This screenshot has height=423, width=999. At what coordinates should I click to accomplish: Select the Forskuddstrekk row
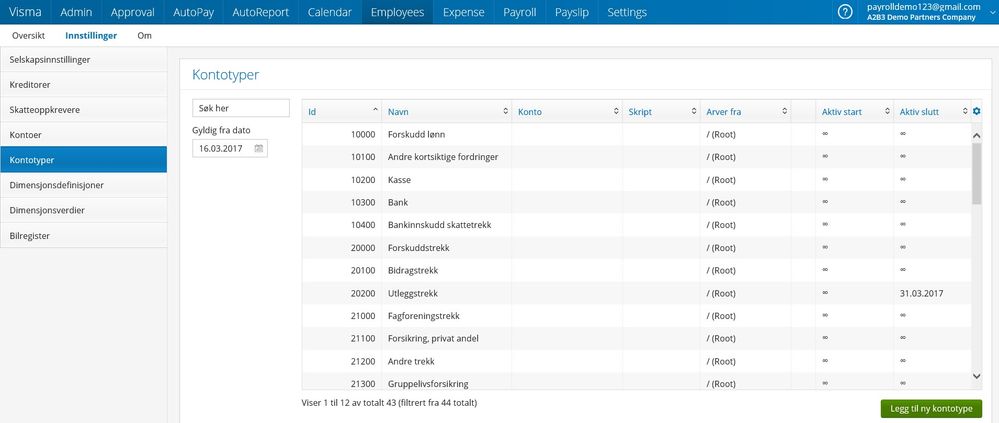(x=636, y=248)
